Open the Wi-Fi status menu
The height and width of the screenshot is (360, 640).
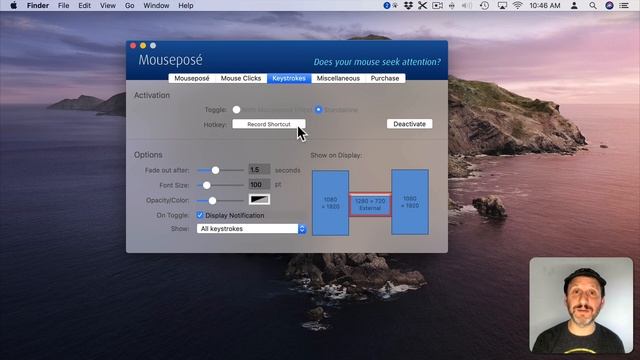pos(518,5)
